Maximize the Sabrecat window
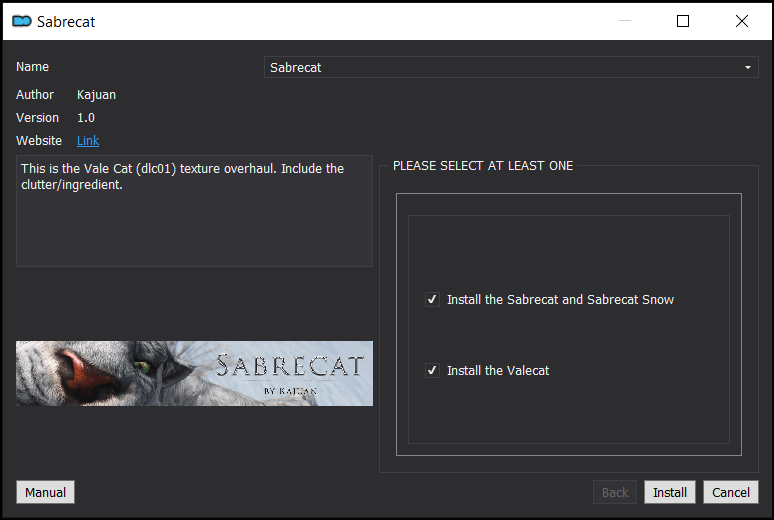 coord(683,21)
